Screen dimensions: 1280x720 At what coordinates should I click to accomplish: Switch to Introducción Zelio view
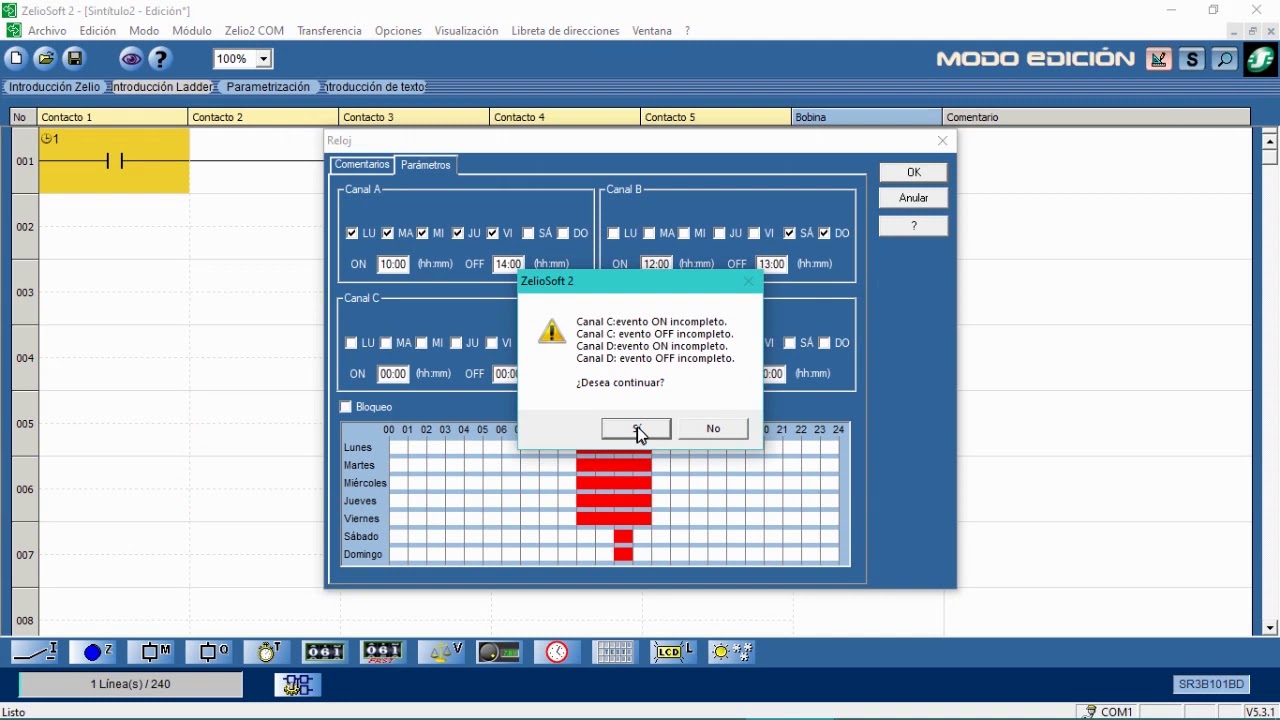[x=55, y=87]
